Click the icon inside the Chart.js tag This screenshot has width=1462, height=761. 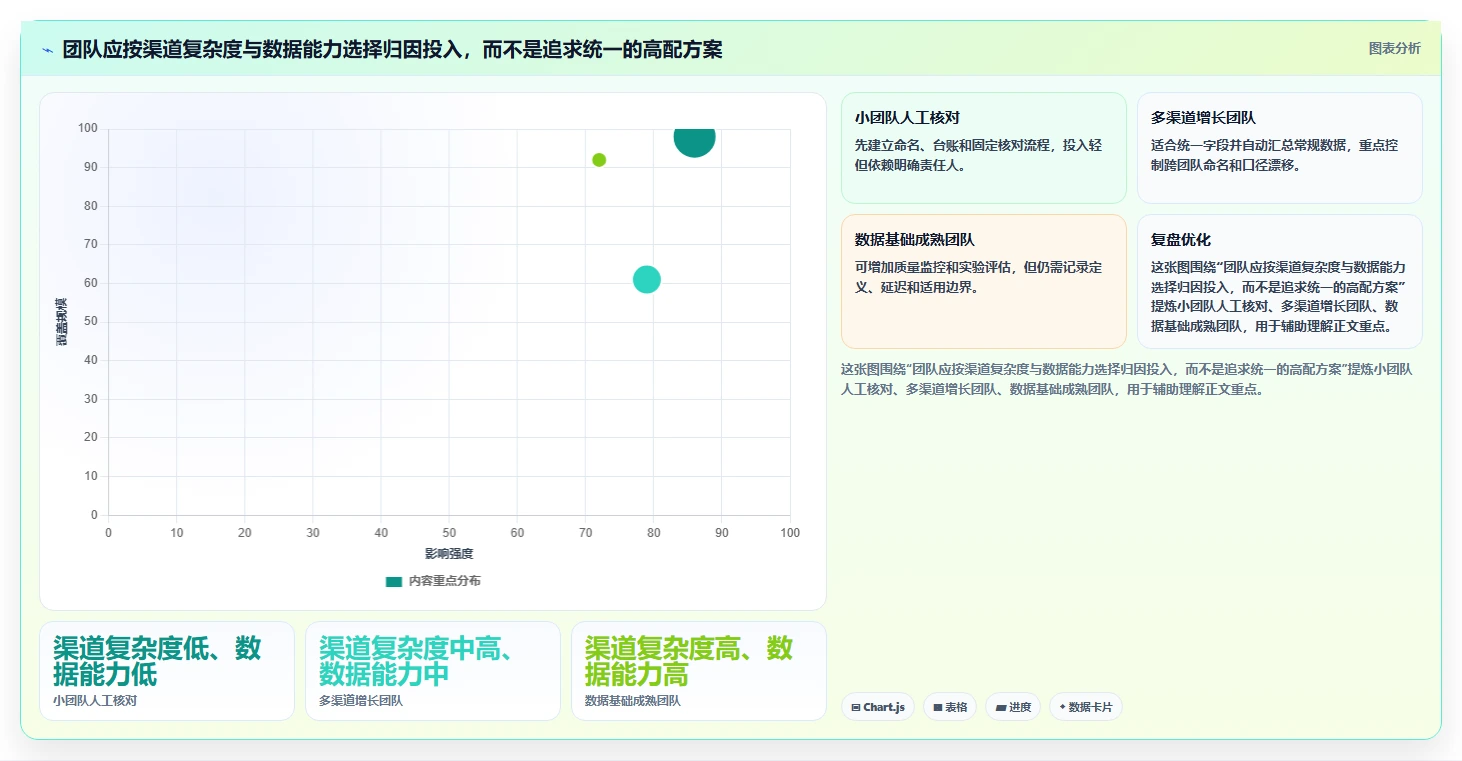tap(856, 707)
